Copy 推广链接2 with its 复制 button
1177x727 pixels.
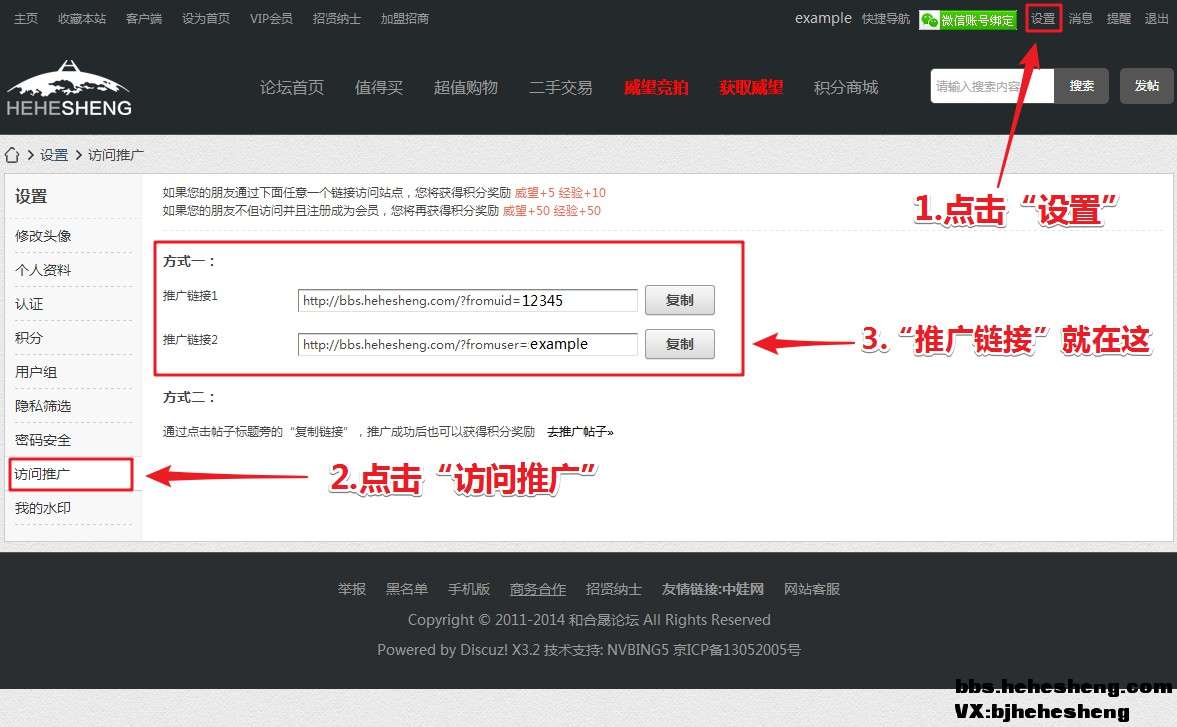click(679, 344)
